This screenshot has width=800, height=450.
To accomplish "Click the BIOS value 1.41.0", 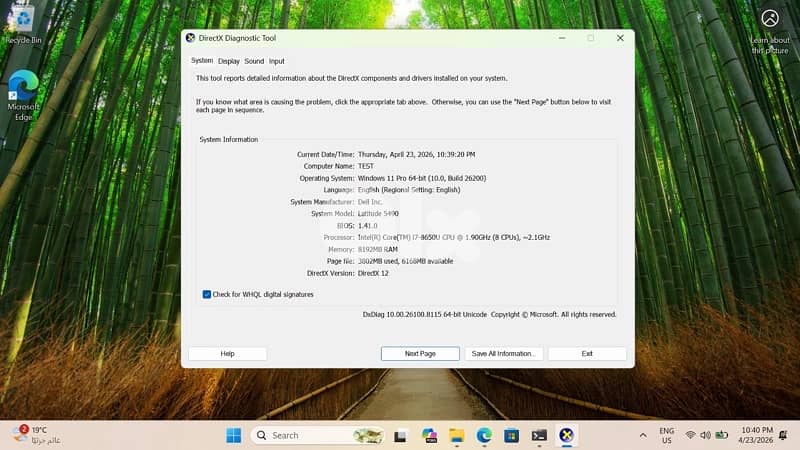I will (368, 226).
